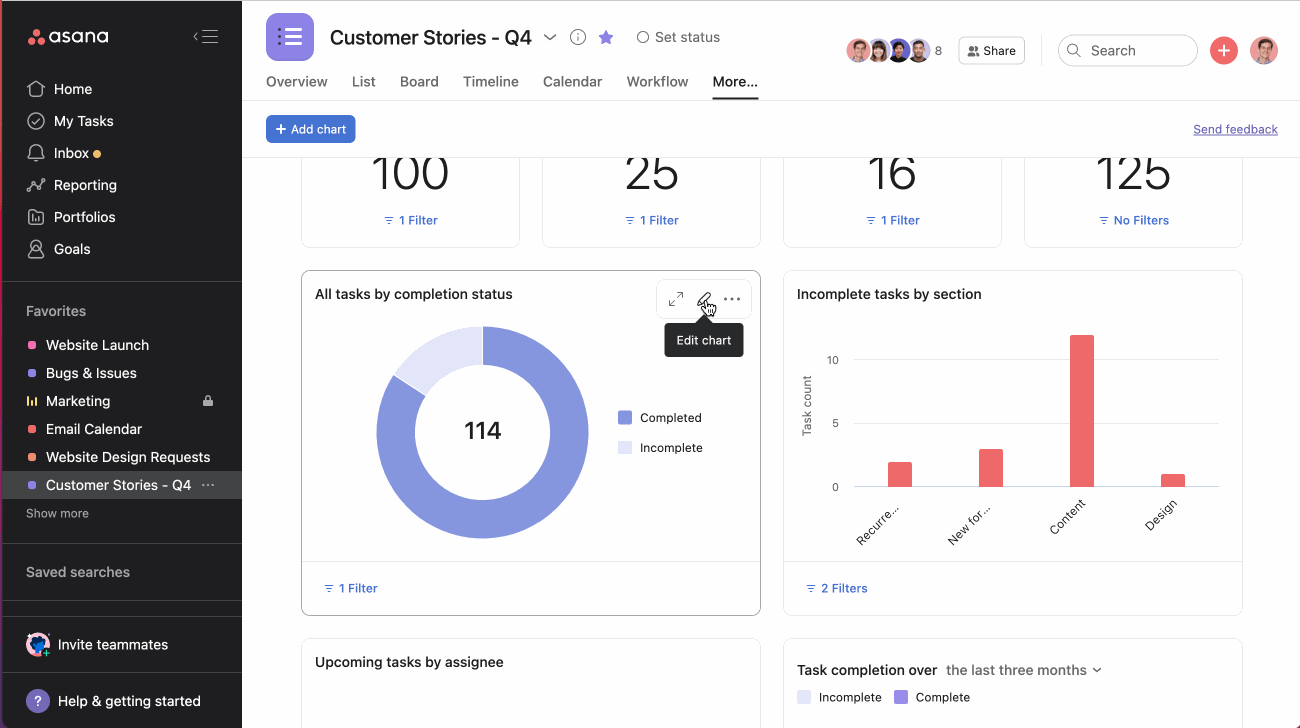Open the chart's three-dot more menu

[732, 299]
